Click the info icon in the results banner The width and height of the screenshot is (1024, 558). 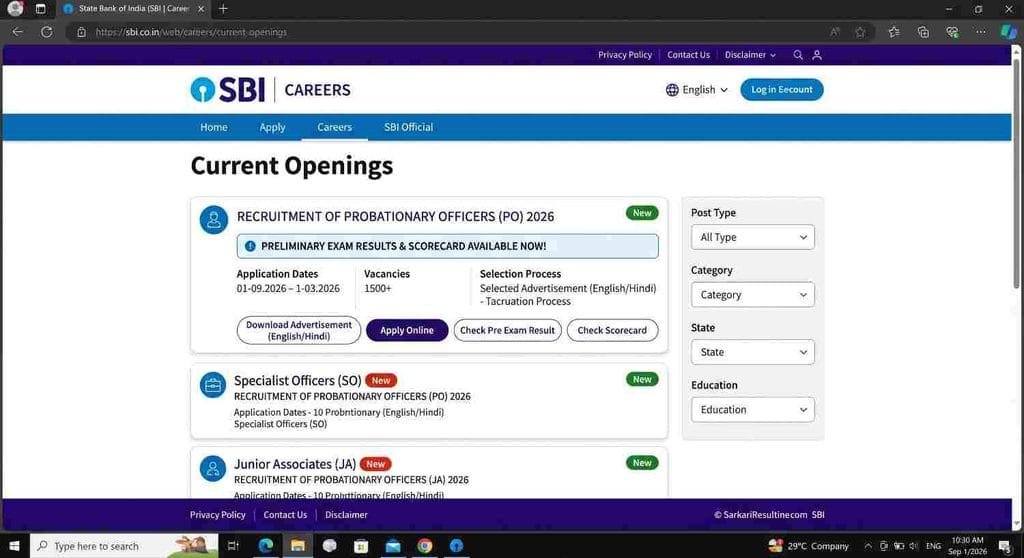click(x=250, y=246)
